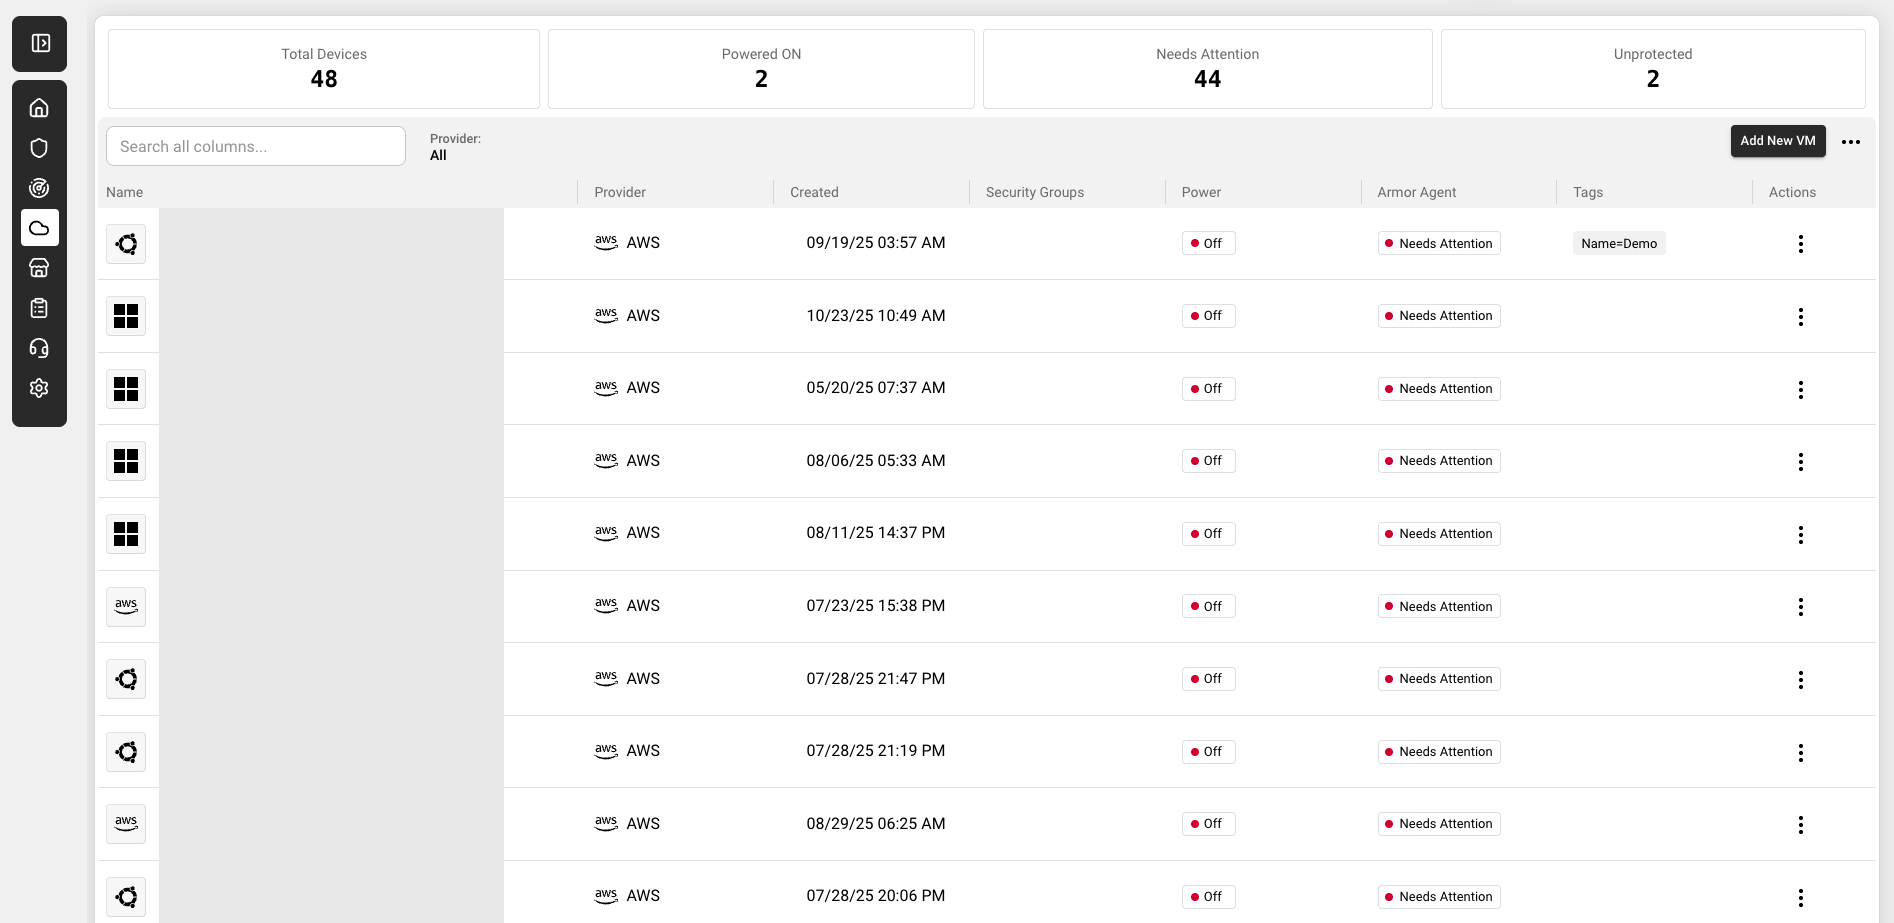The image size is (1894, 923).
Task: Open actions menu for the 09/19/25 row
Action: pos(1800,244)
